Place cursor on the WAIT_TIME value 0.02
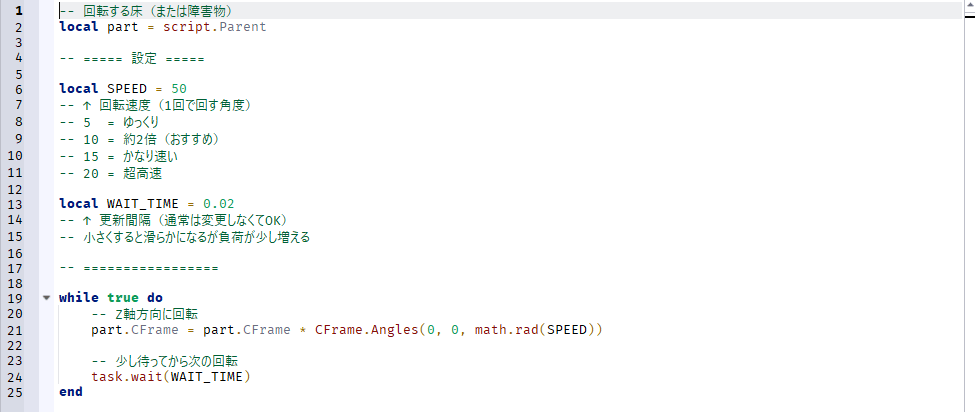 [218, 204]
